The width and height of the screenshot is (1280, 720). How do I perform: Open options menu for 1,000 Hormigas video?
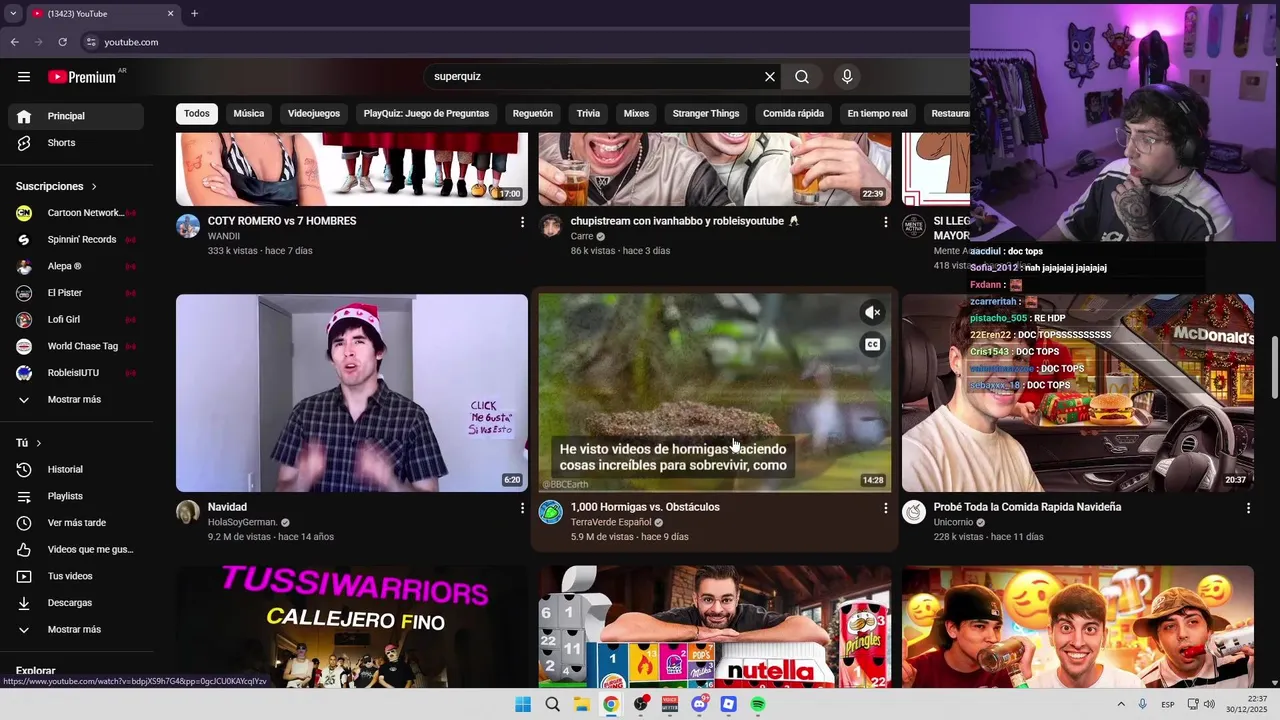(885, 508)
